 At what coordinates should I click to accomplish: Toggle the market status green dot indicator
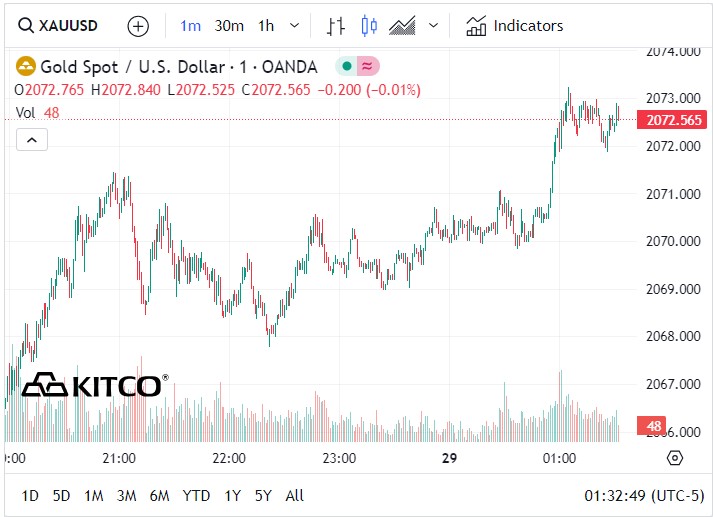tap(345, 67)
